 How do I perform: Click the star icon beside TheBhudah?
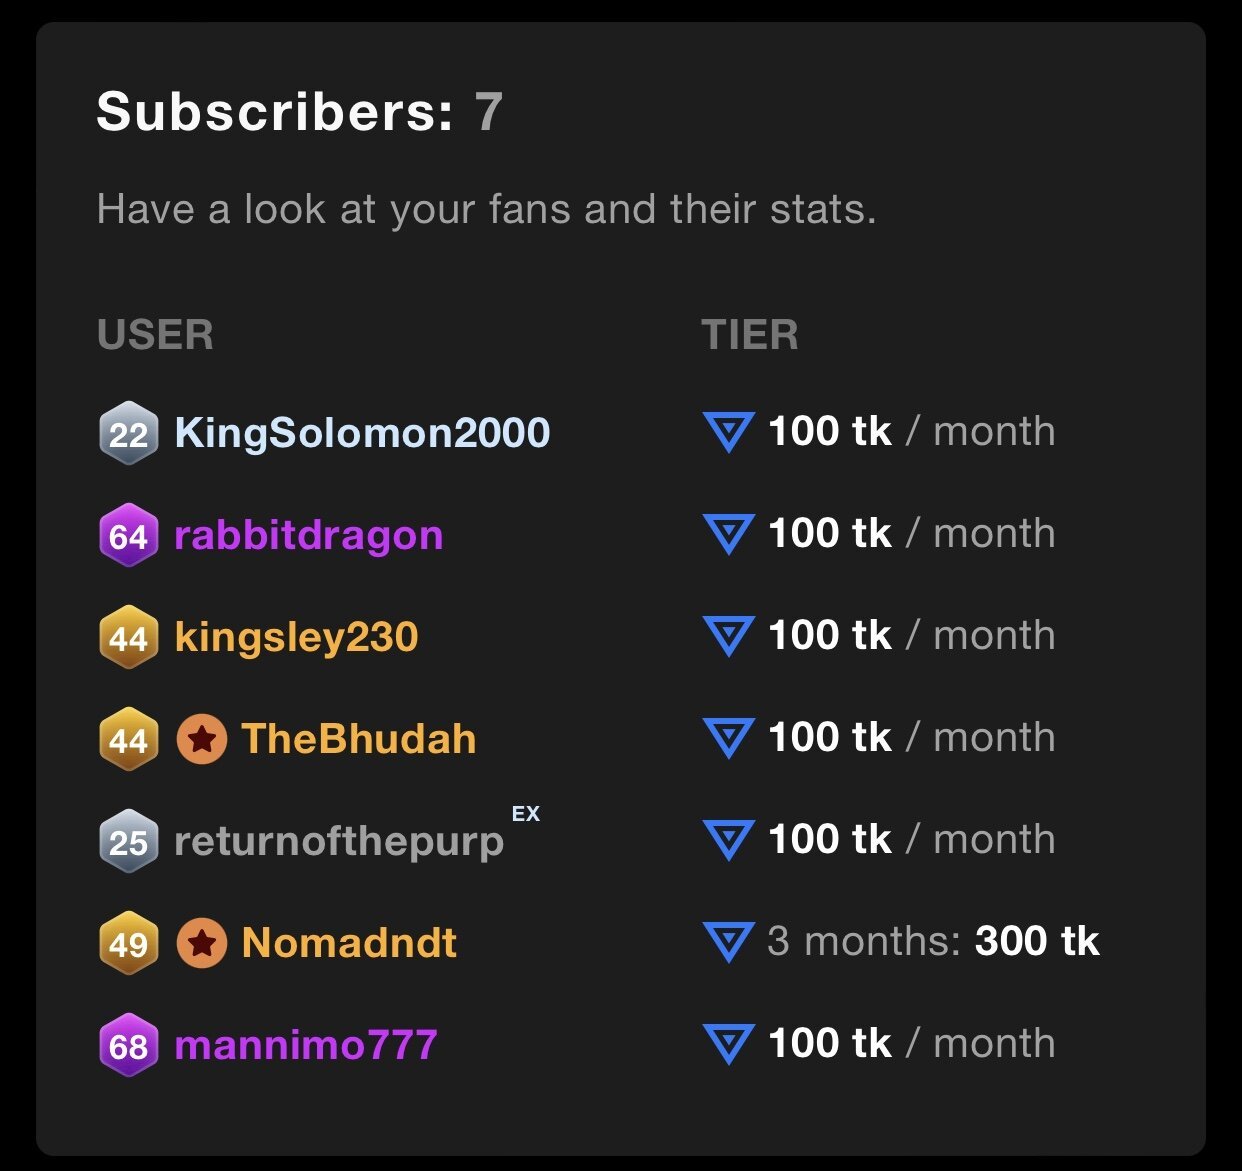202,739
